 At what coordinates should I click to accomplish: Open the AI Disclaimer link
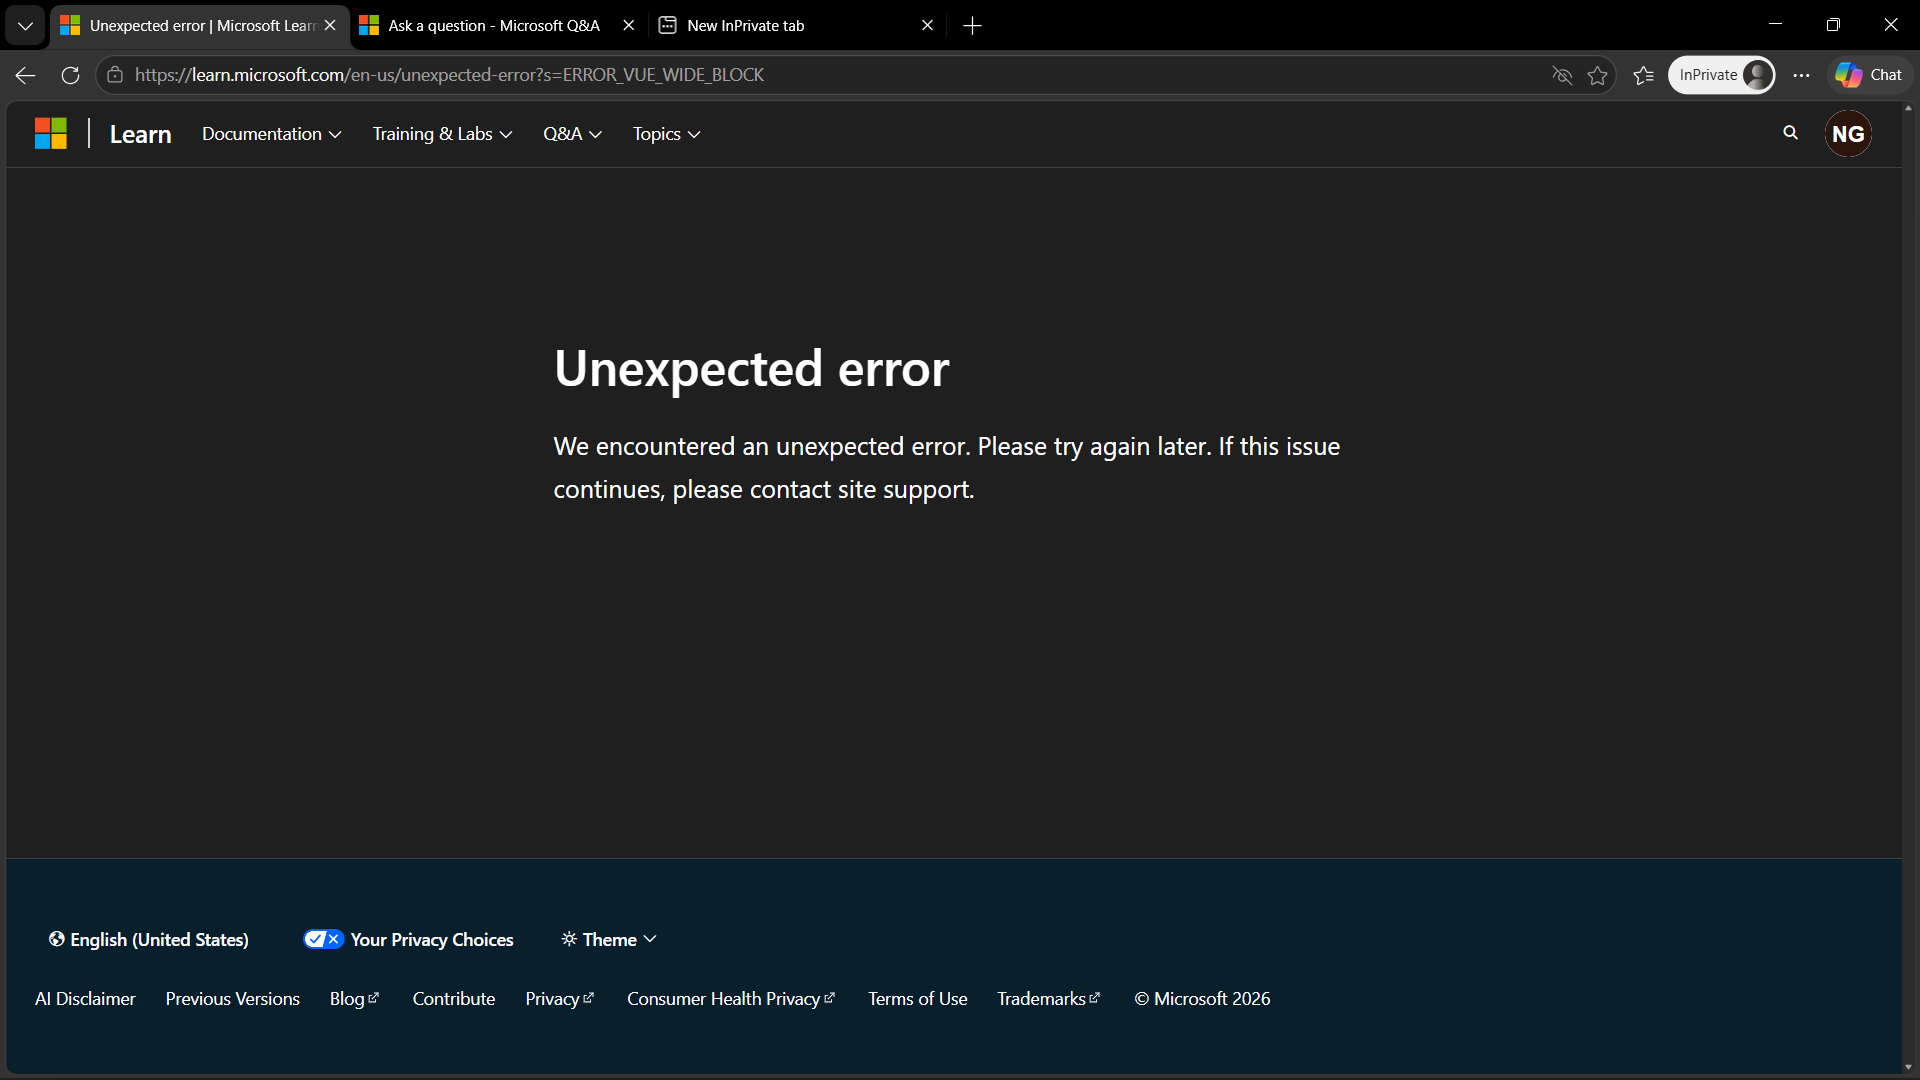[x=85, y=998]
